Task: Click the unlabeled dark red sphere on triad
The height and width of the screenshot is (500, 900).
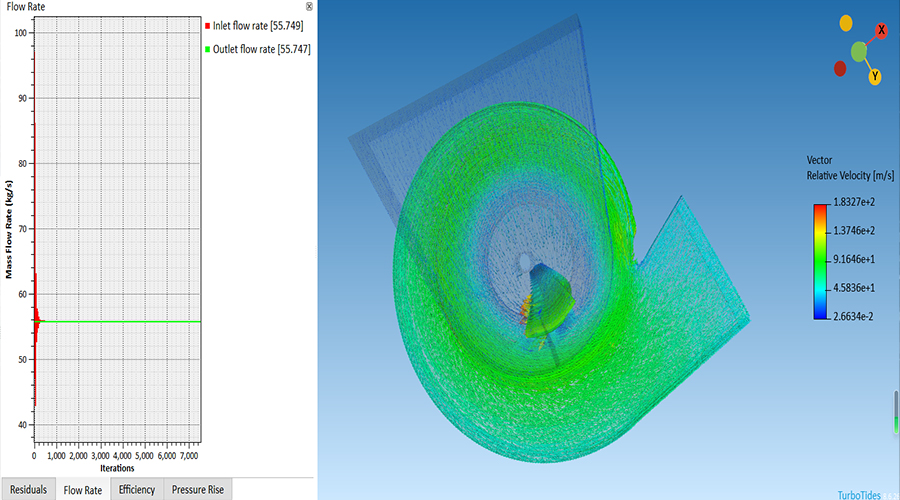Action: (840, 69)
